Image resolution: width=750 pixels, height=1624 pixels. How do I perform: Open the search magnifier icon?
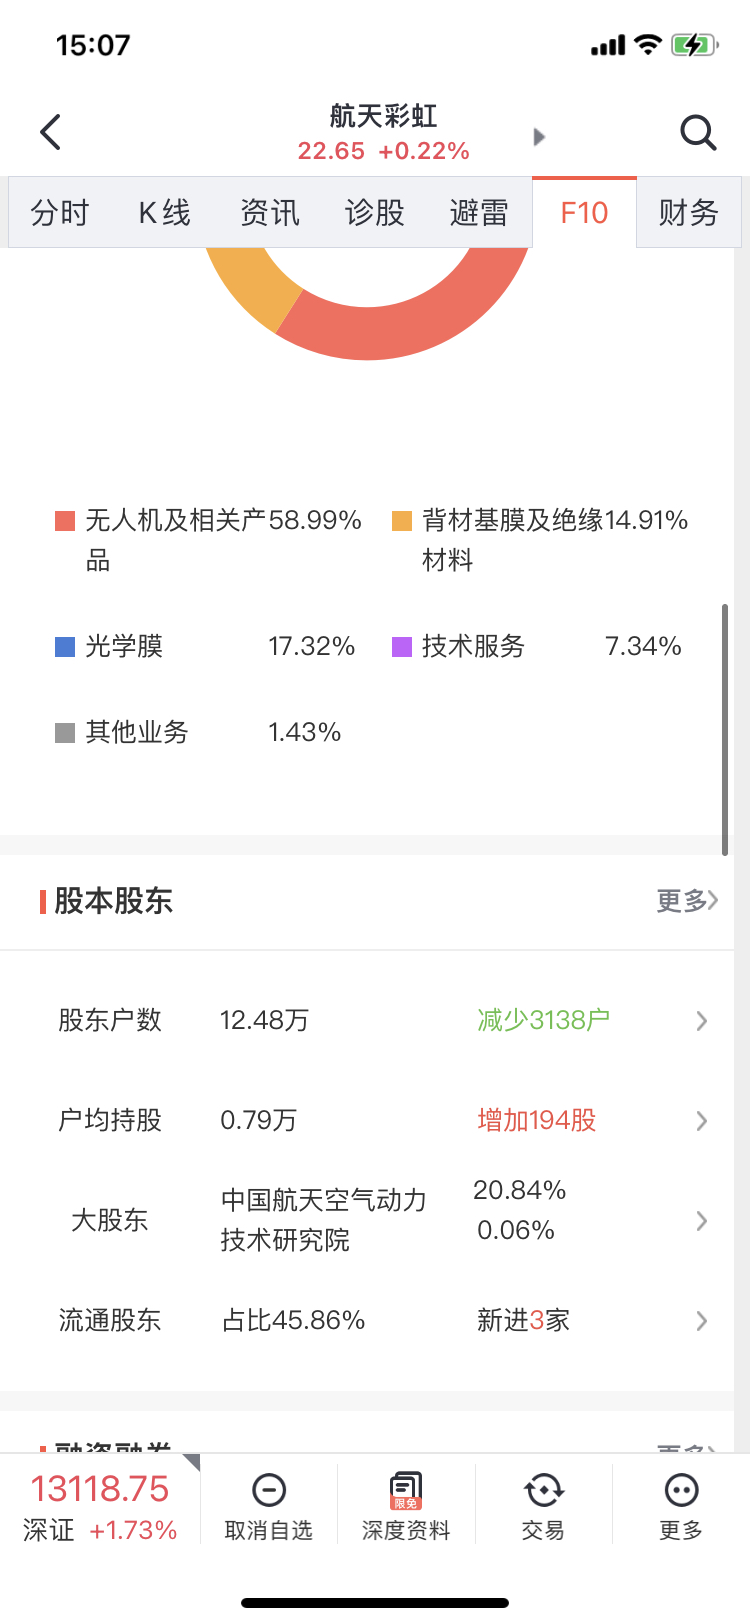(698, 132)
